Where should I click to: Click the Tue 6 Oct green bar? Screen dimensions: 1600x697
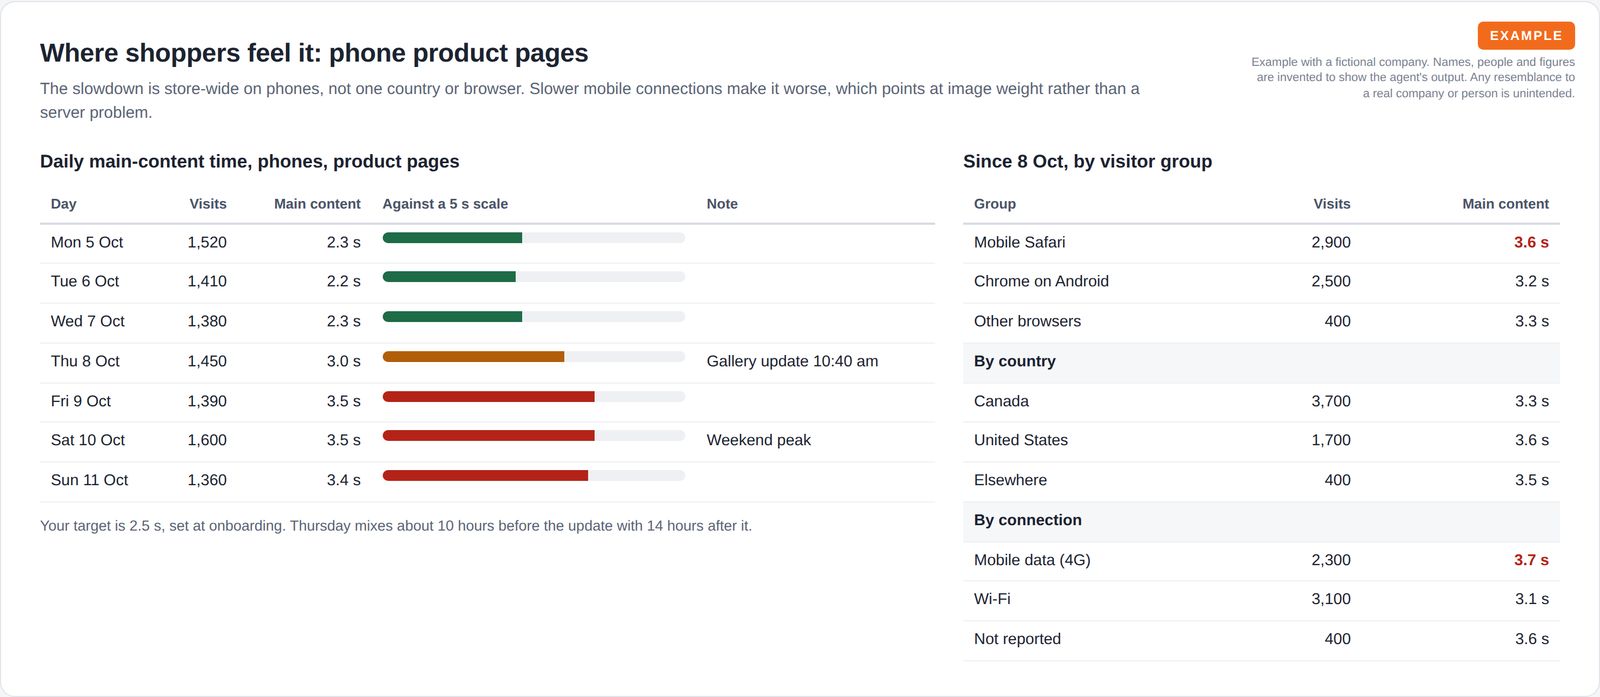pyautogui.click(x=449, y=277)
